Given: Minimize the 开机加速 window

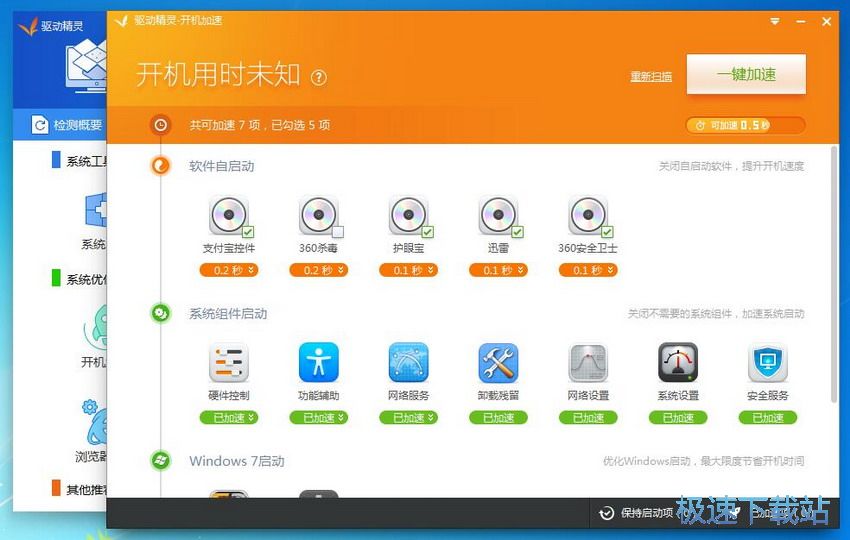Looking at the screenshot, I should click(x=801, y=22).
